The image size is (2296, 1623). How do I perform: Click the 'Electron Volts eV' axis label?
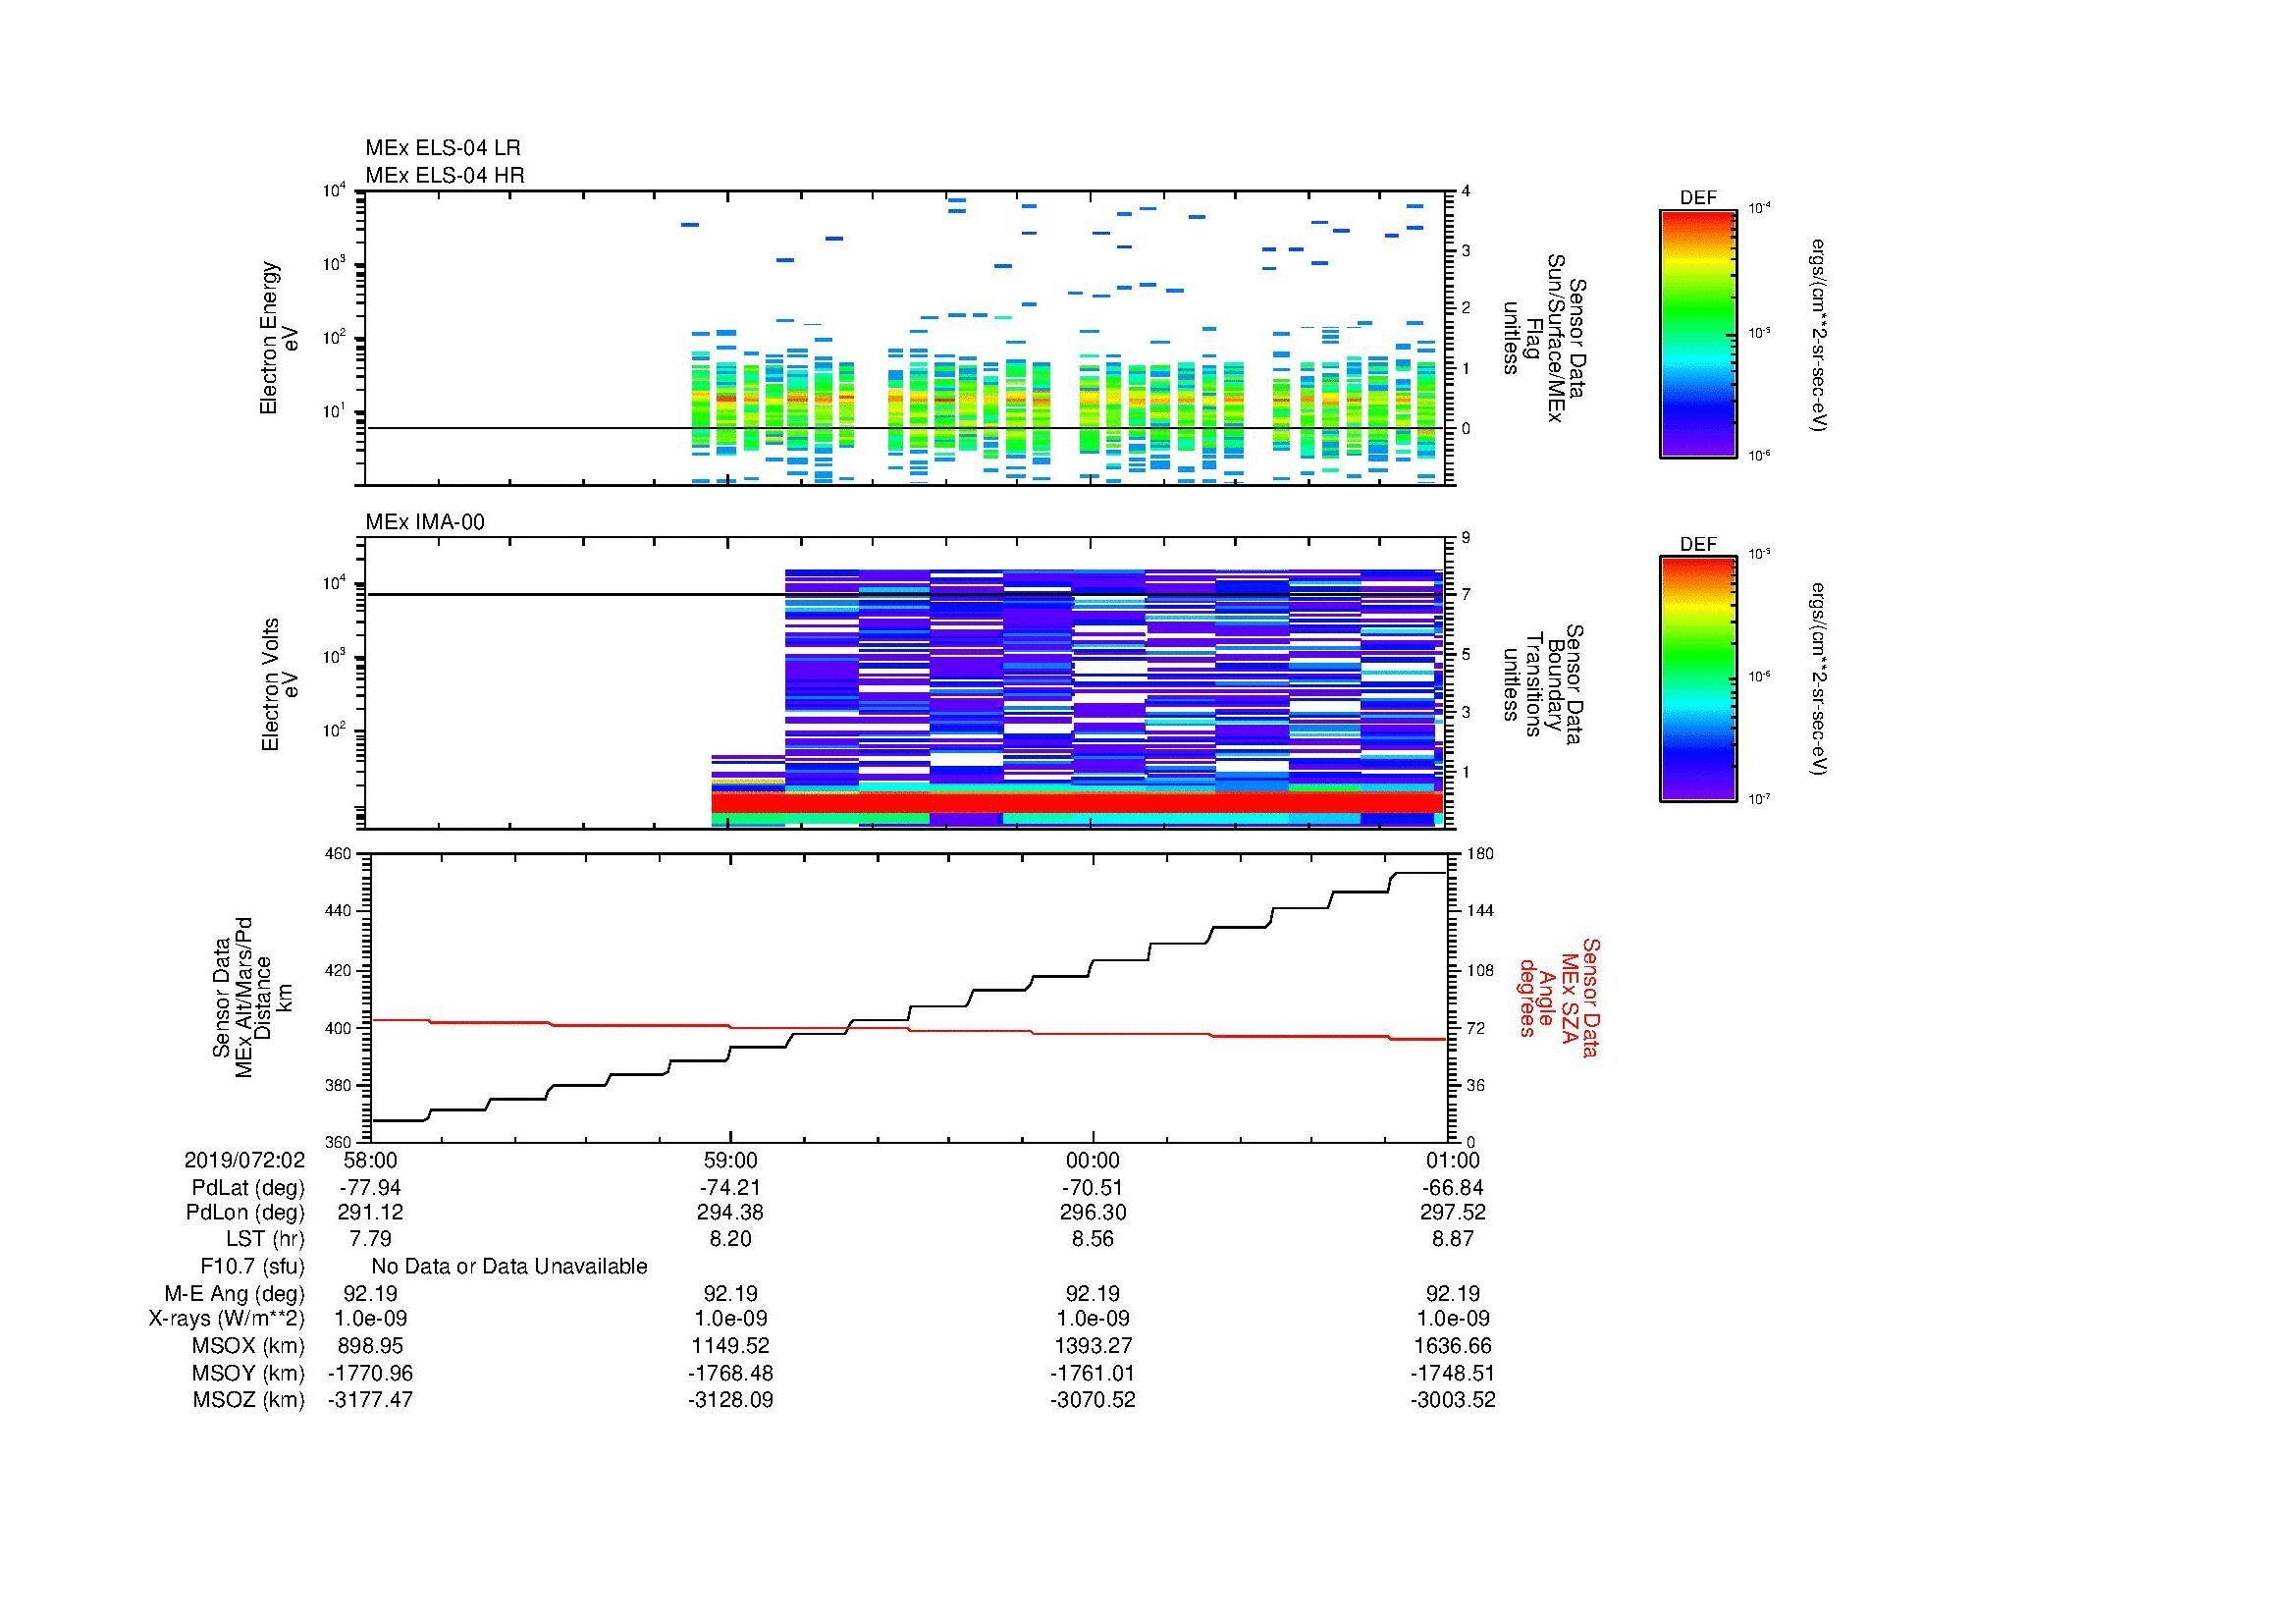[x=279, y=684]
